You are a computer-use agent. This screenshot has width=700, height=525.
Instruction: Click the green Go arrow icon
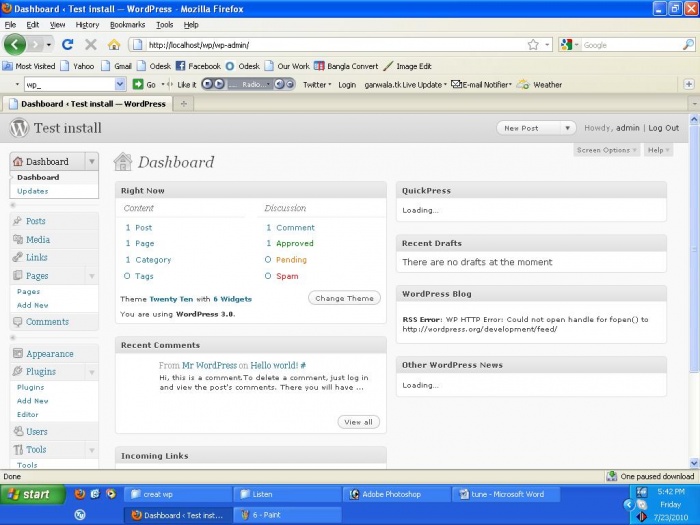pos(138,84)
